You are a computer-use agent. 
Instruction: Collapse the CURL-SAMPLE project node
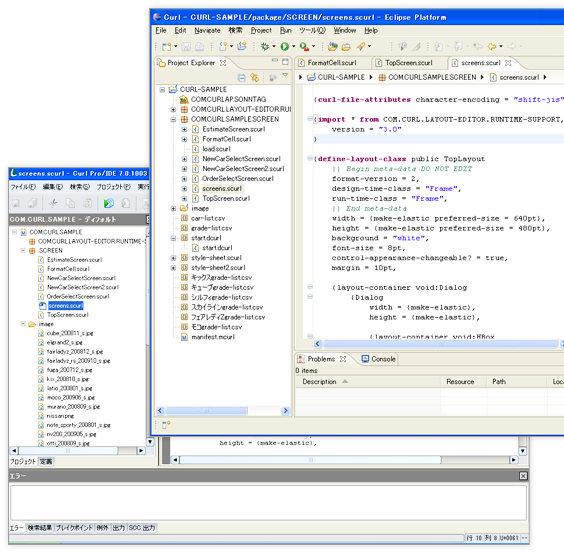(x=162, y=90)
